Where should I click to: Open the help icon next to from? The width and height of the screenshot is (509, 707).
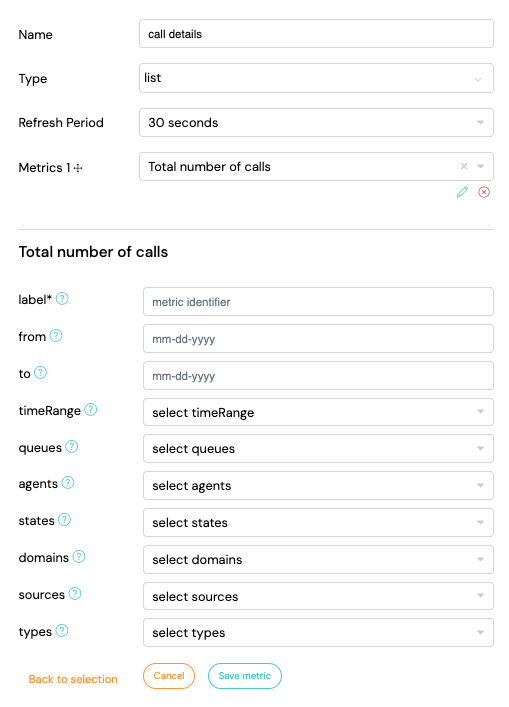coord(56,335)
